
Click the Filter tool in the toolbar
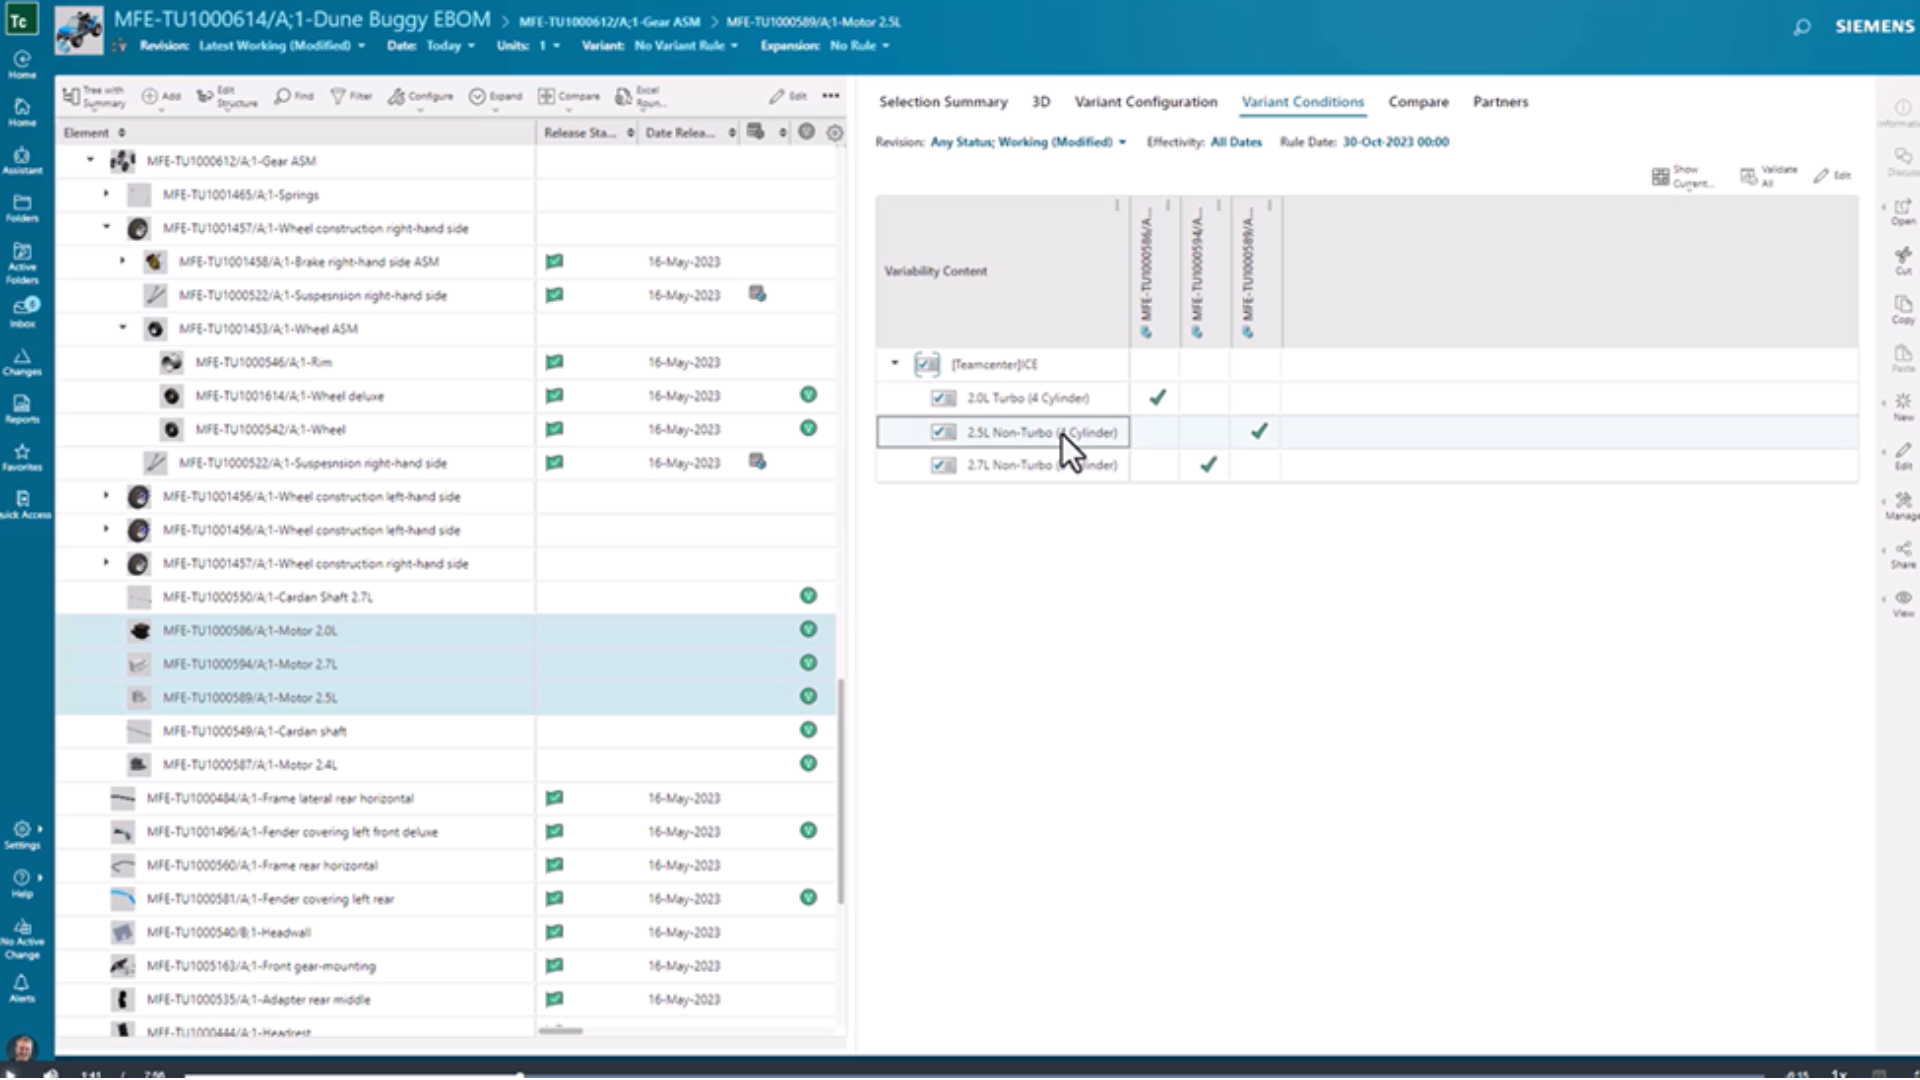pyautogui.click(x=351, y=96)
